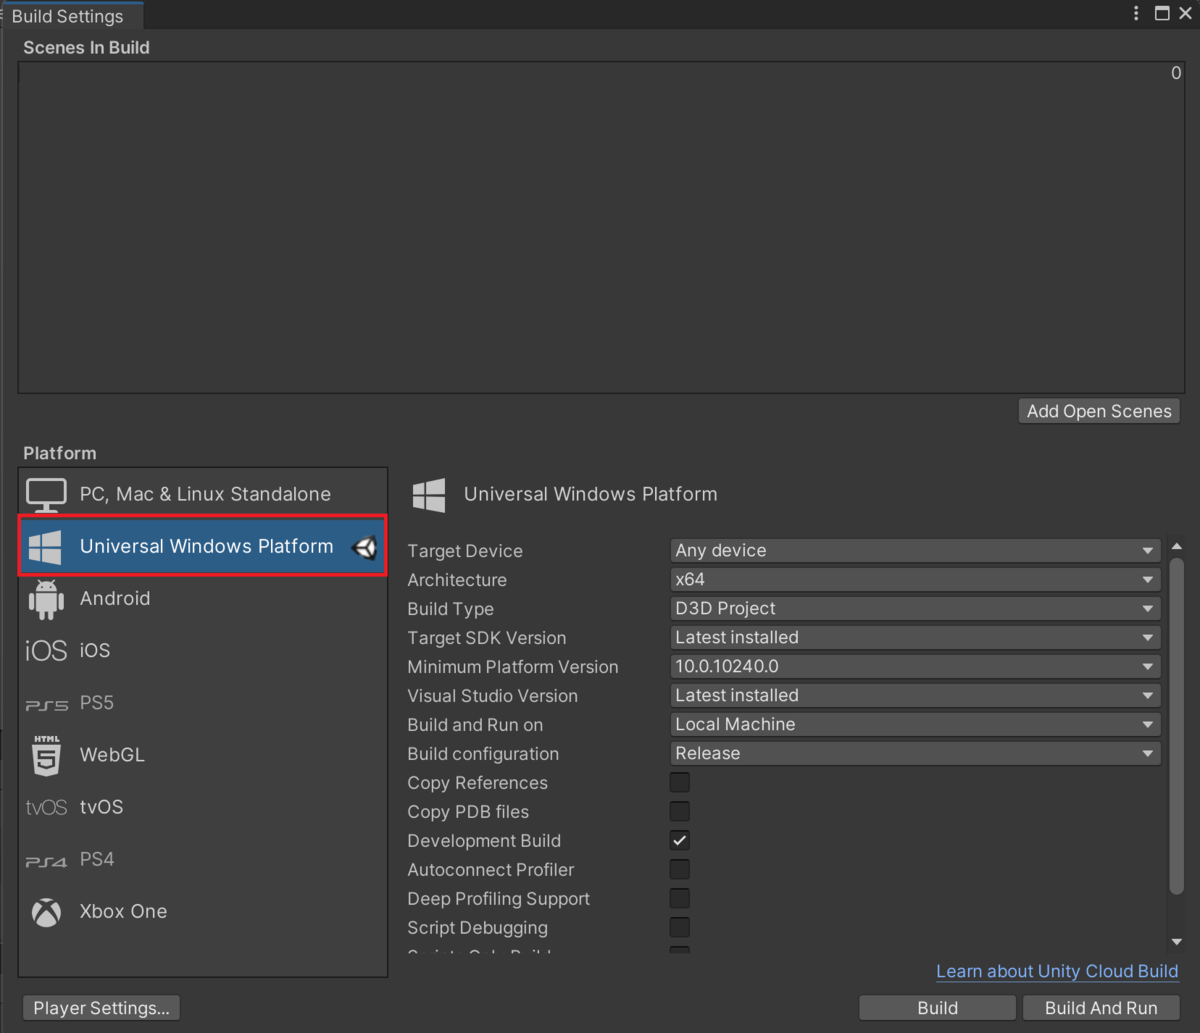Image resolution: width=1200 pixels, height=1033 pixels.
Task: Maximize the Build Settings window
Action: 1162,13
